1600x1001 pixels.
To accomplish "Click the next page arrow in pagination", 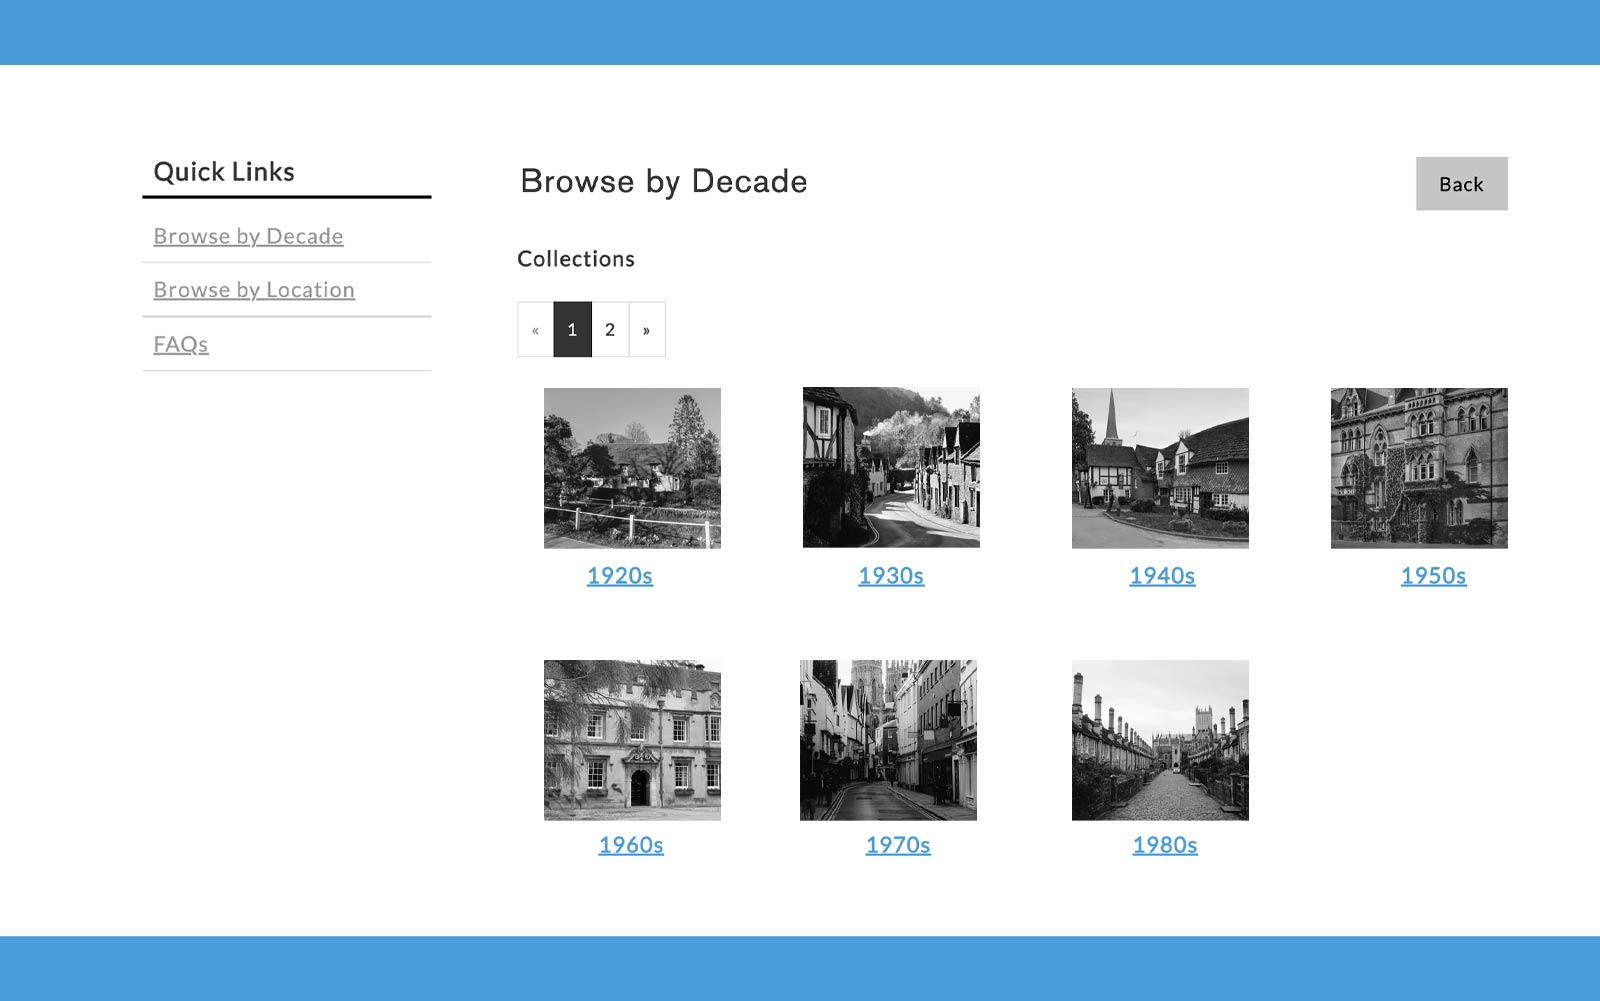I will (647, 330).
